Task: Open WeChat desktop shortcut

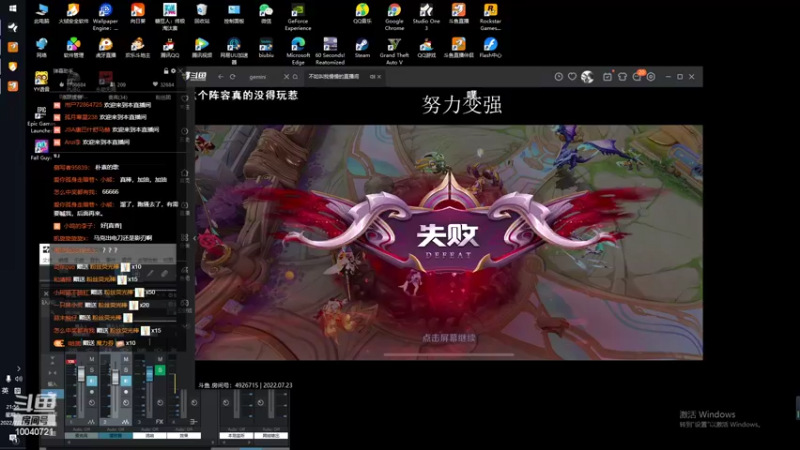Action: click(x=266, y=14)
